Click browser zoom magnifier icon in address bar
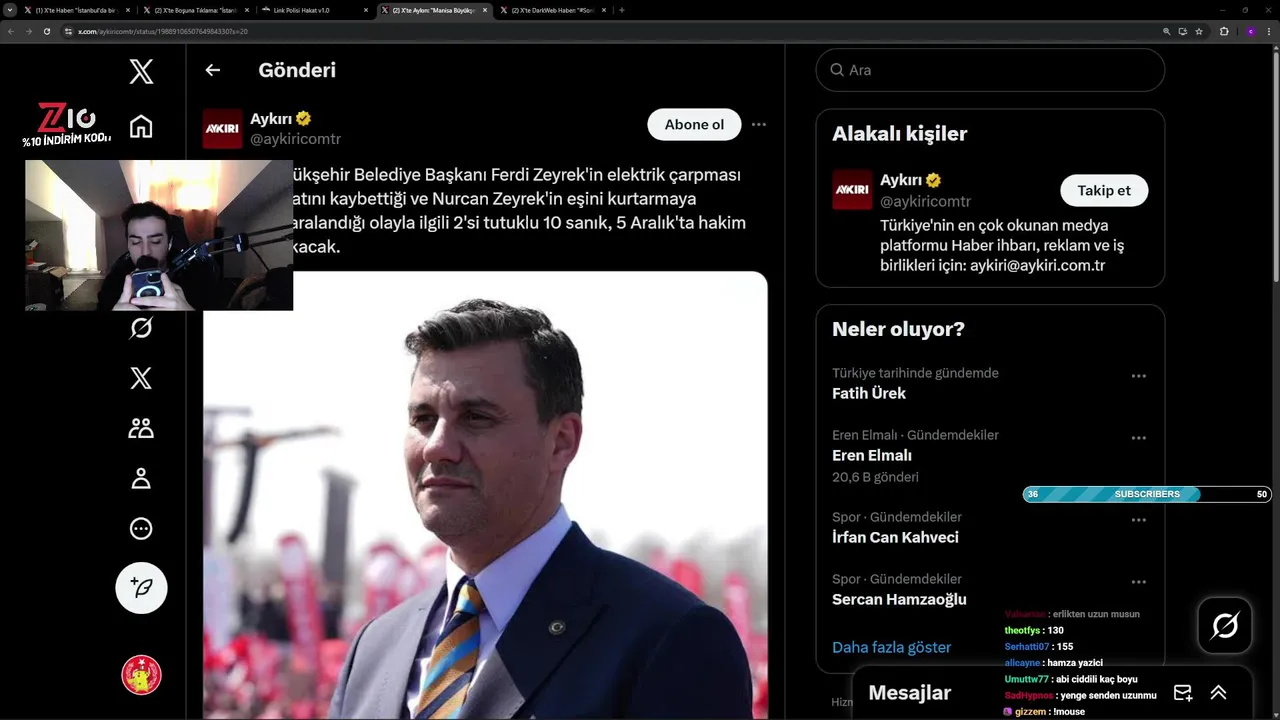 click(1167, 31)
